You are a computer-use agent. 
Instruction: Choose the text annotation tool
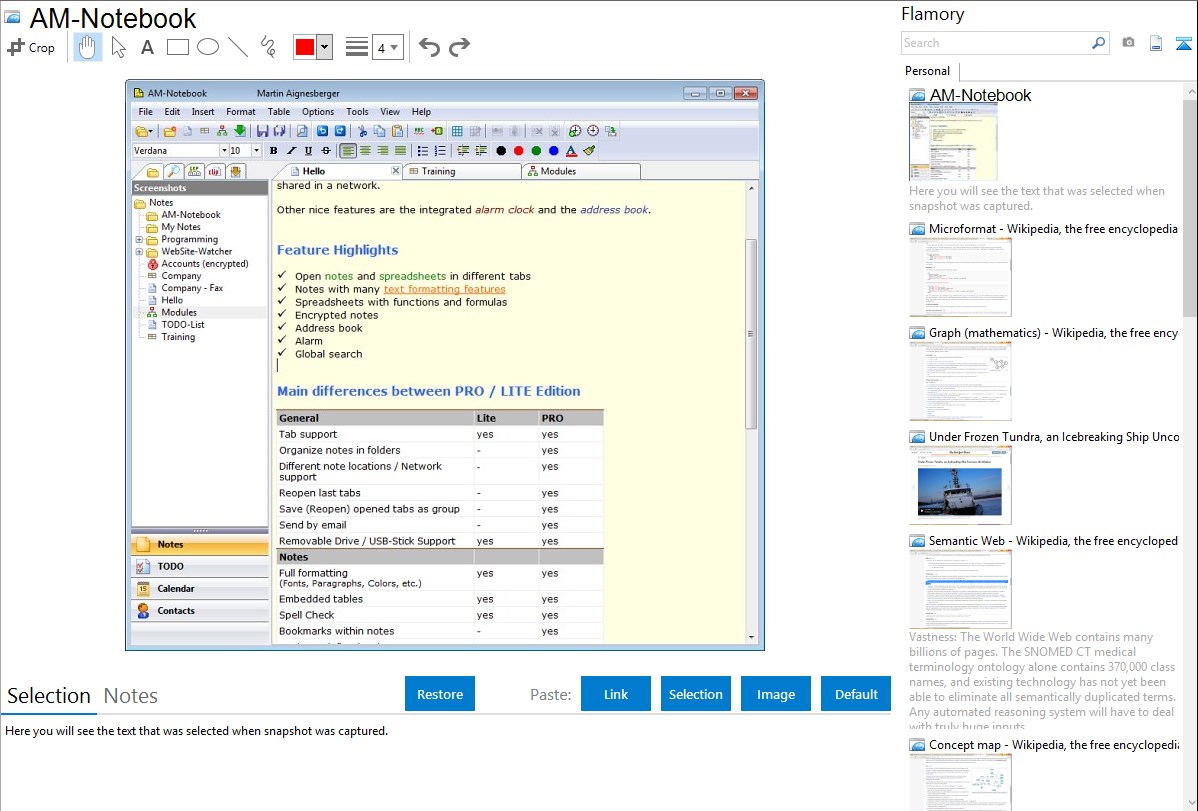(x=147, y=47)
